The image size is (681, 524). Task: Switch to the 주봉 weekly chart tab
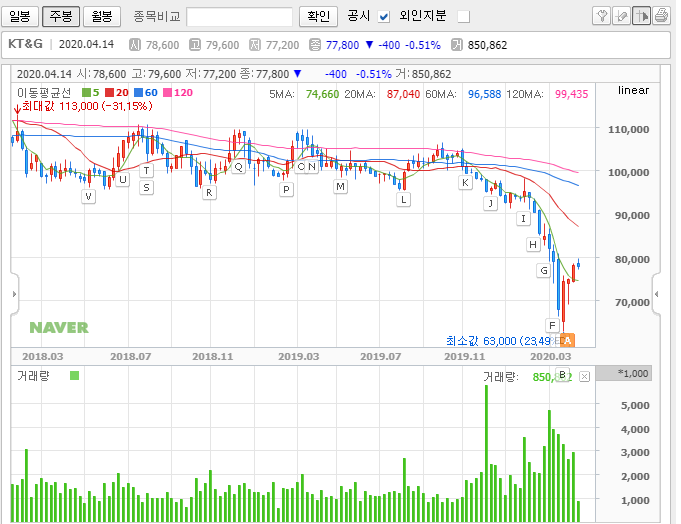(x=61, y=16)
